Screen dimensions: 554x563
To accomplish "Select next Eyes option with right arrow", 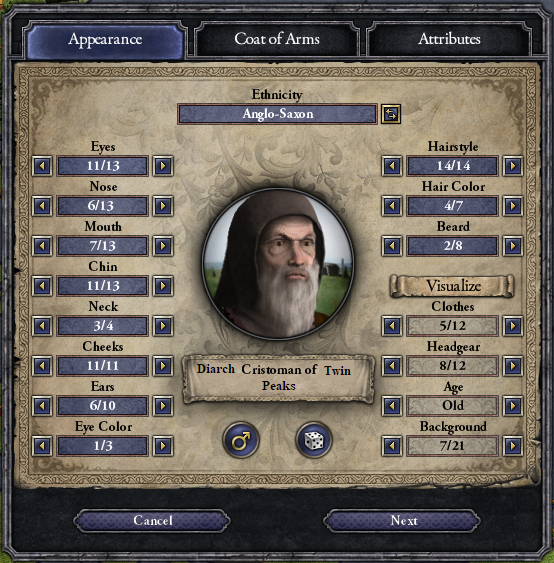I will (163, 166).
